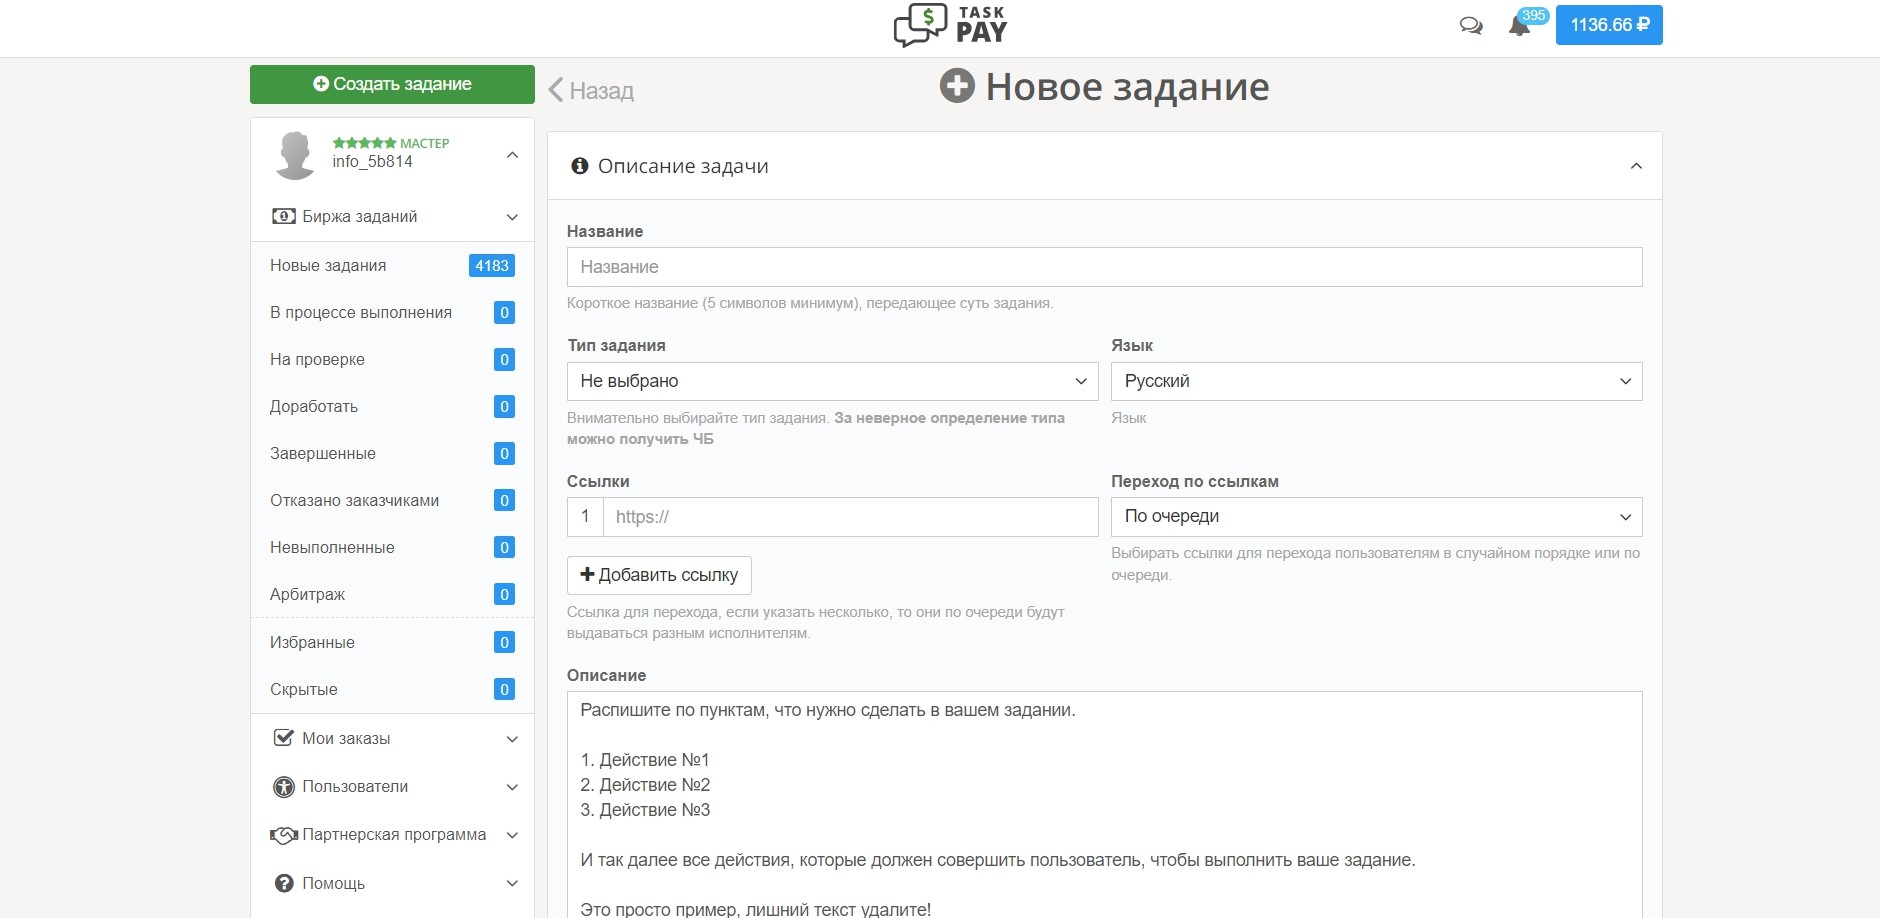Click the question mark icon beside Помощь
The width and height of the screenshot is (1880, 918).
tap(284, 884)
